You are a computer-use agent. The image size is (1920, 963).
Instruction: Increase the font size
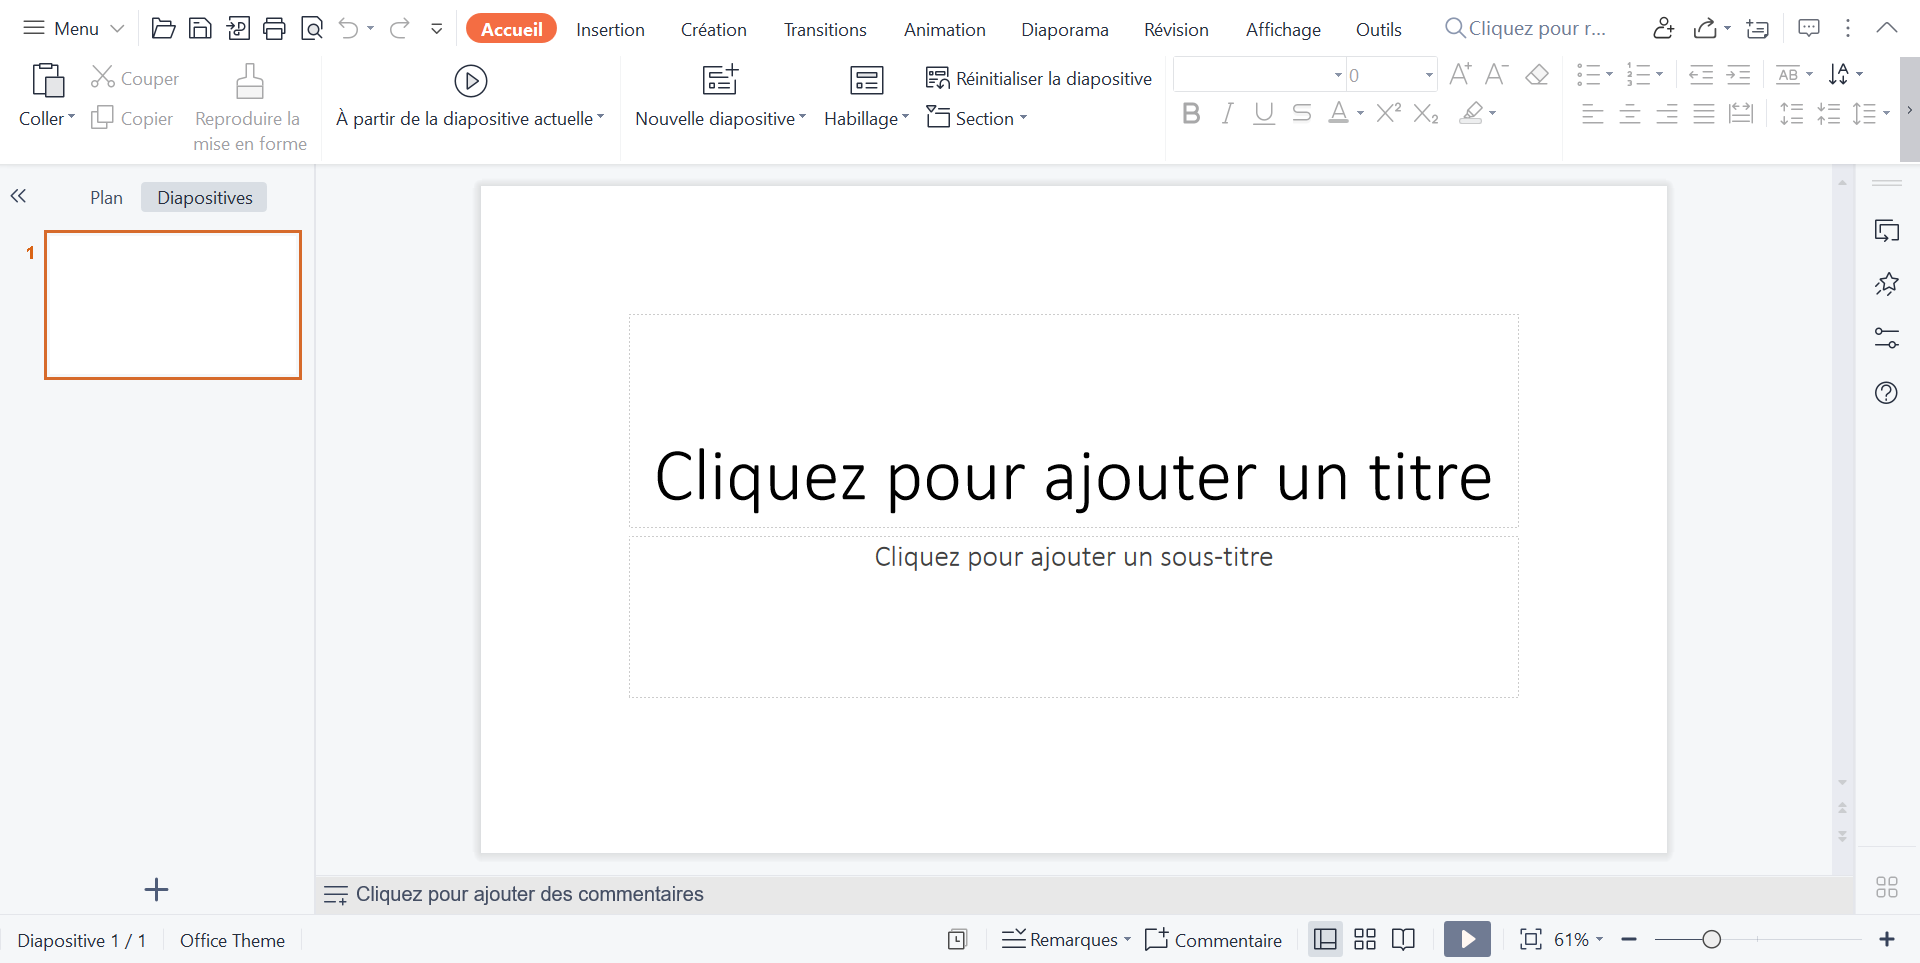pos(1460,73)
